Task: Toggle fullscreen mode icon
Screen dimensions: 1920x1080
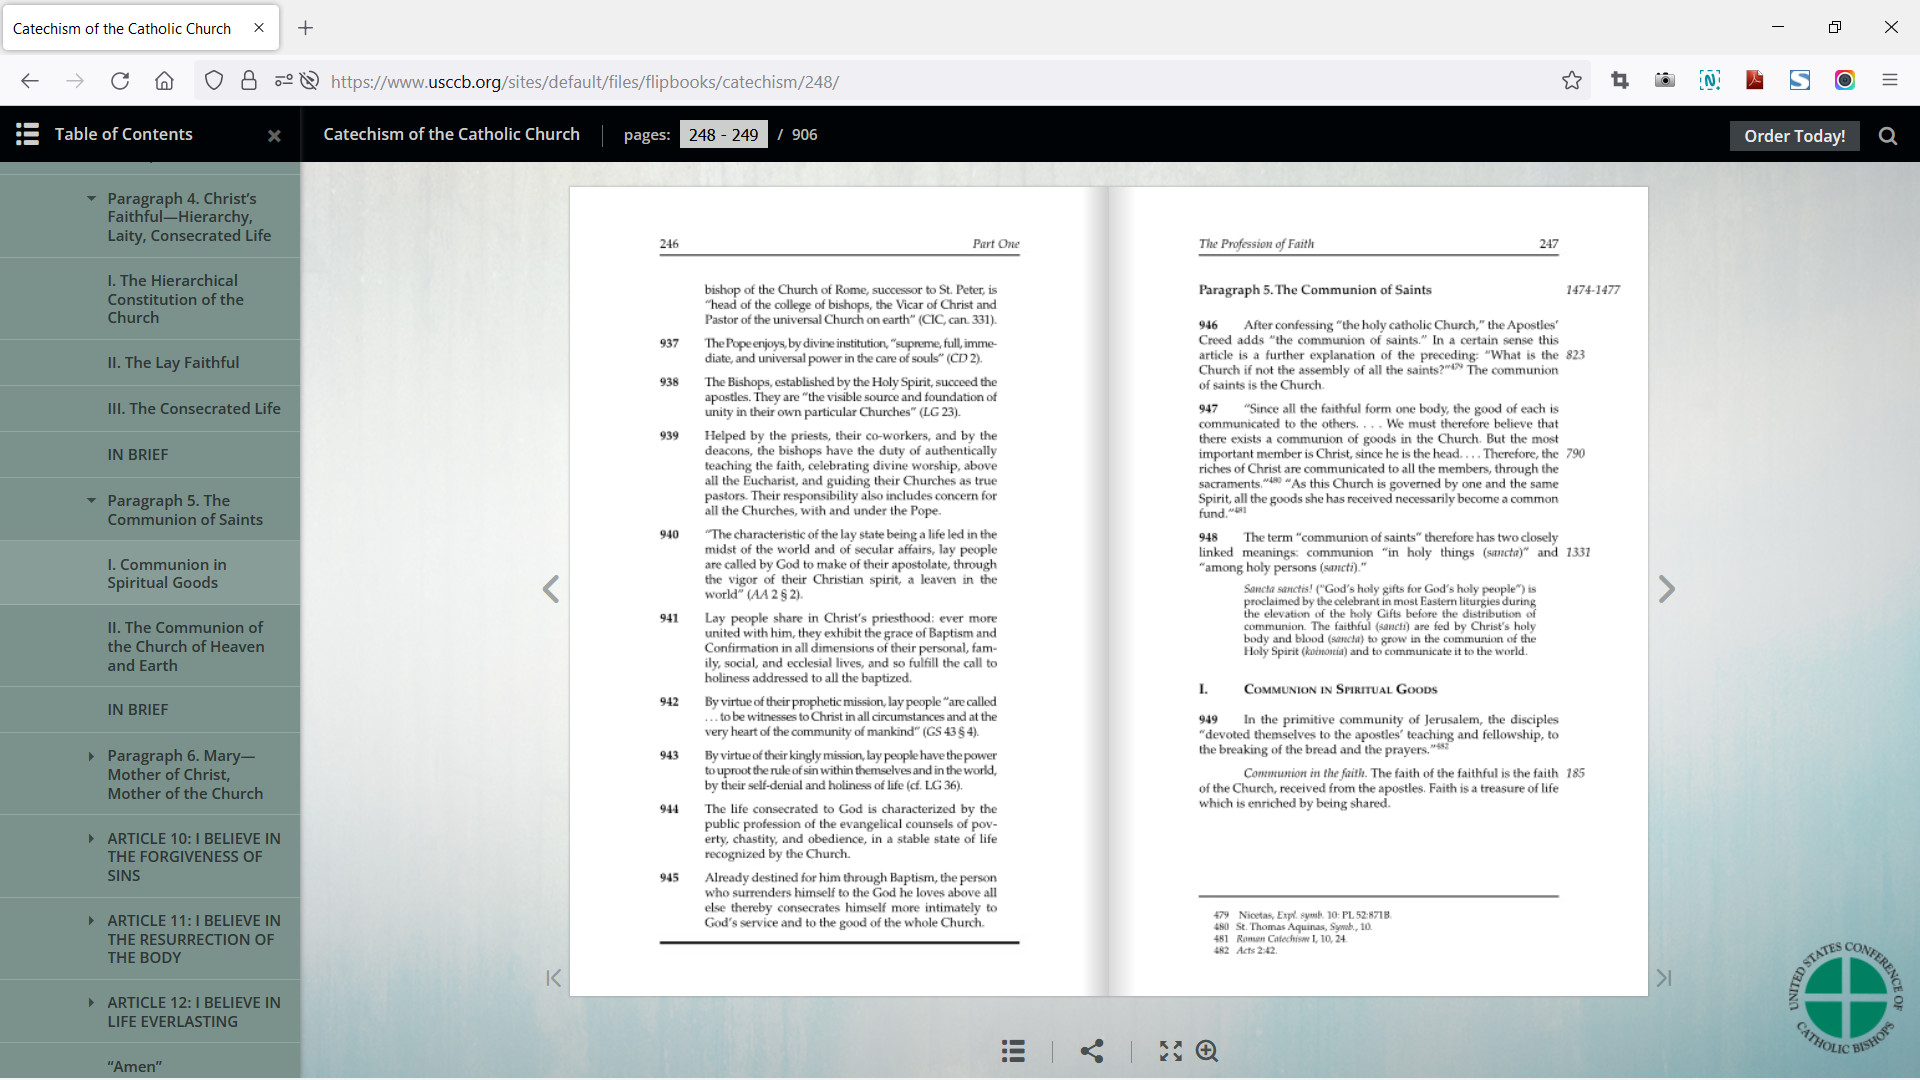Action: coord(1170,1051)
